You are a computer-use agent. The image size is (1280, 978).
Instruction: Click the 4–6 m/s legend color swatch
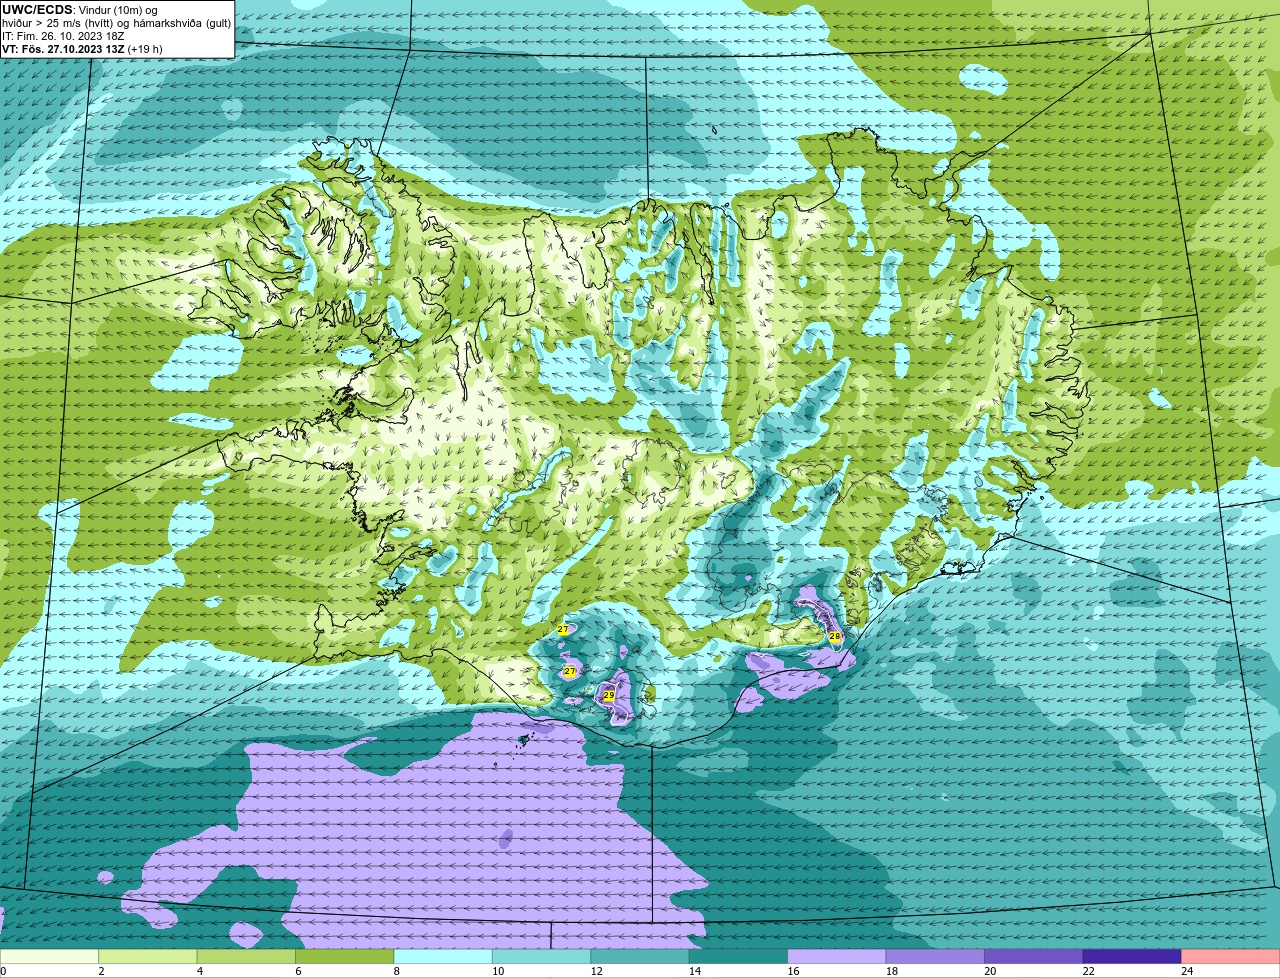coord(246,957)
